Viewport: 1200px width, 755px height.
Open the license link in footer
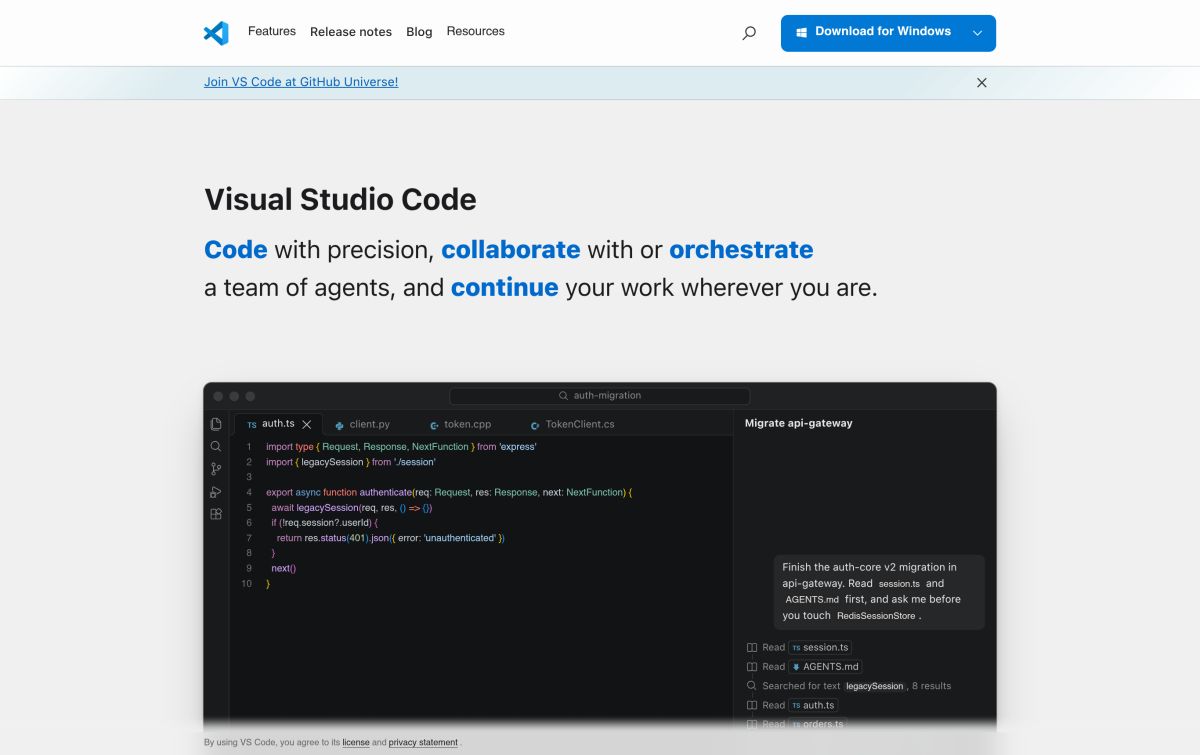(356, 743)
